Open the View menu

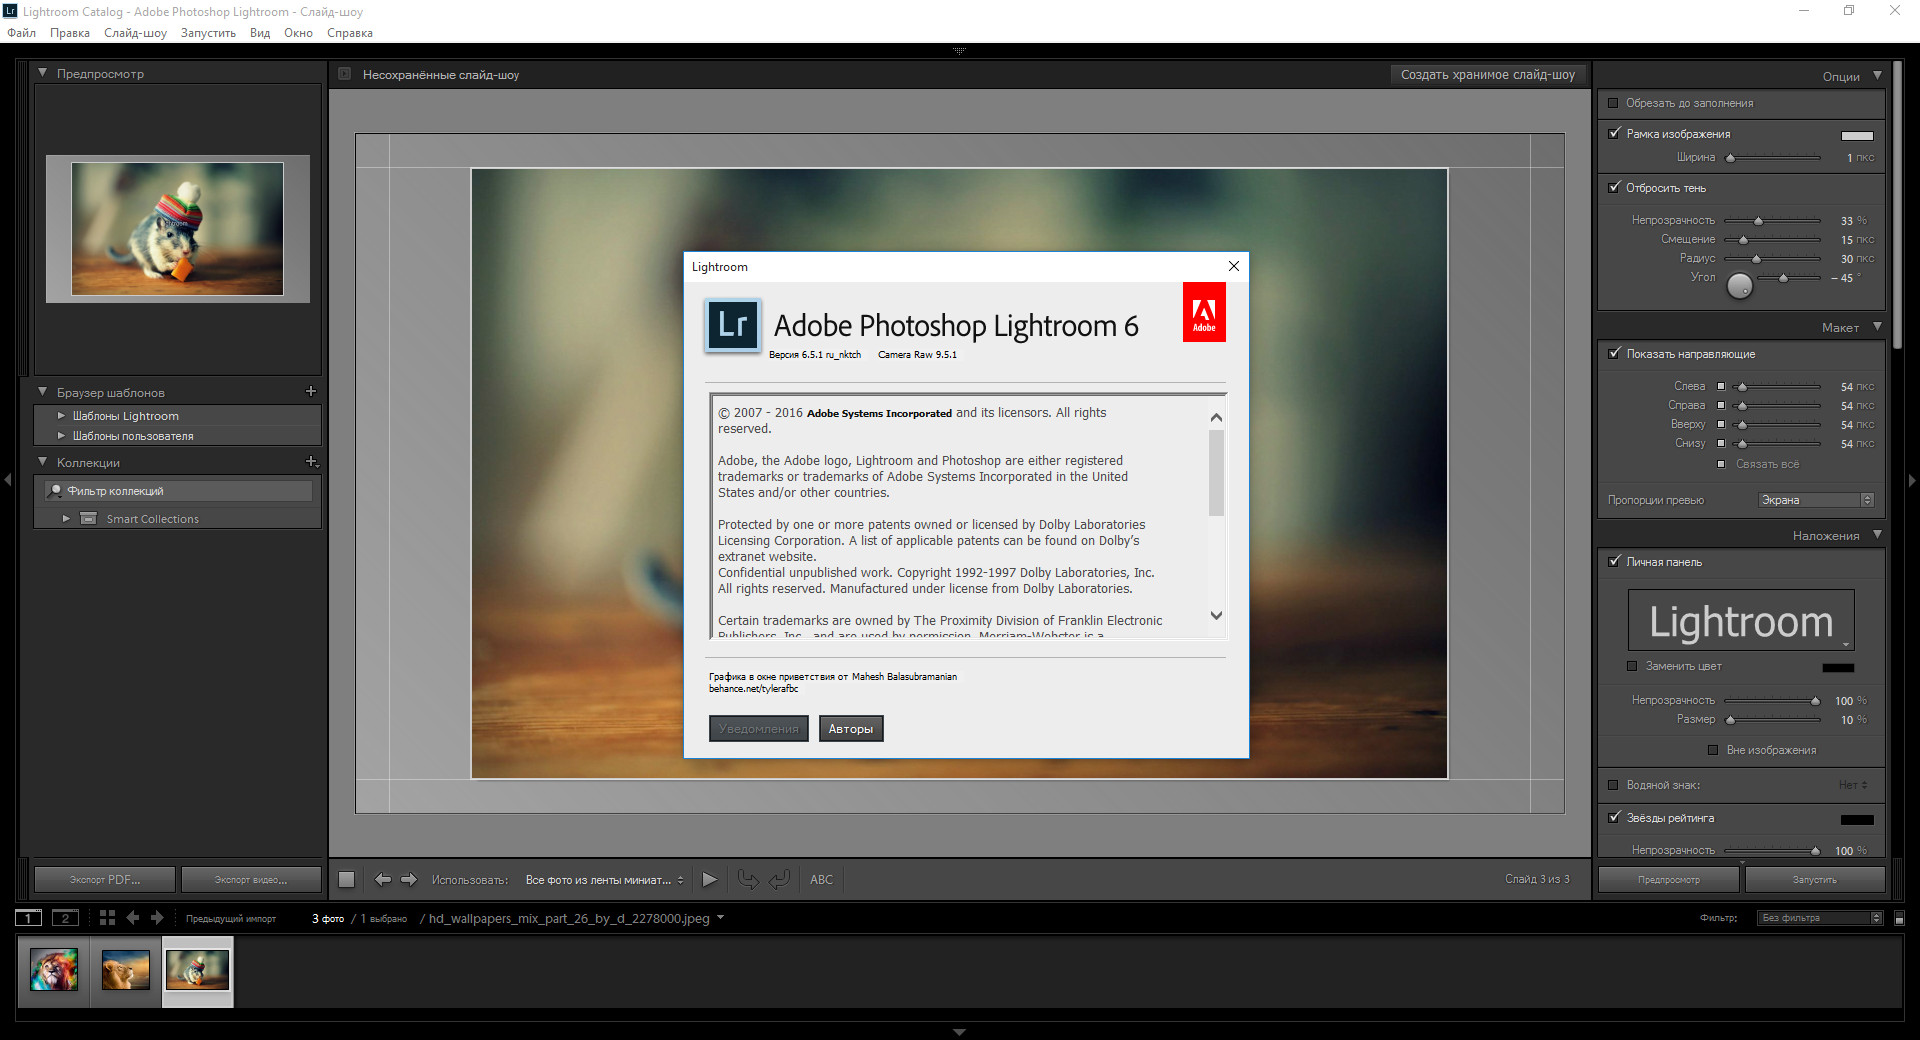coord(260,33)
